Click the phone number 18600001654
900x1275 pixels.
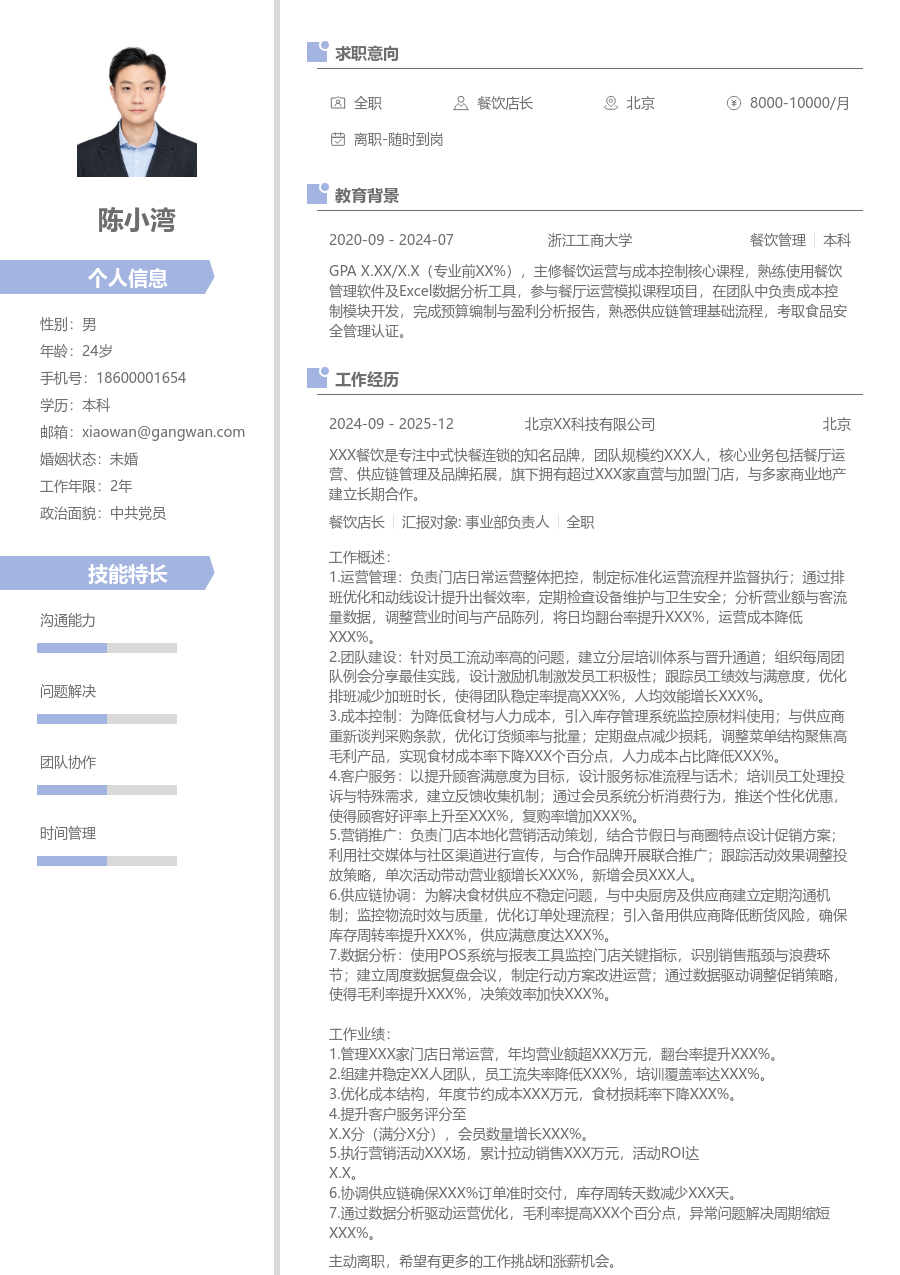pos(141,378)
